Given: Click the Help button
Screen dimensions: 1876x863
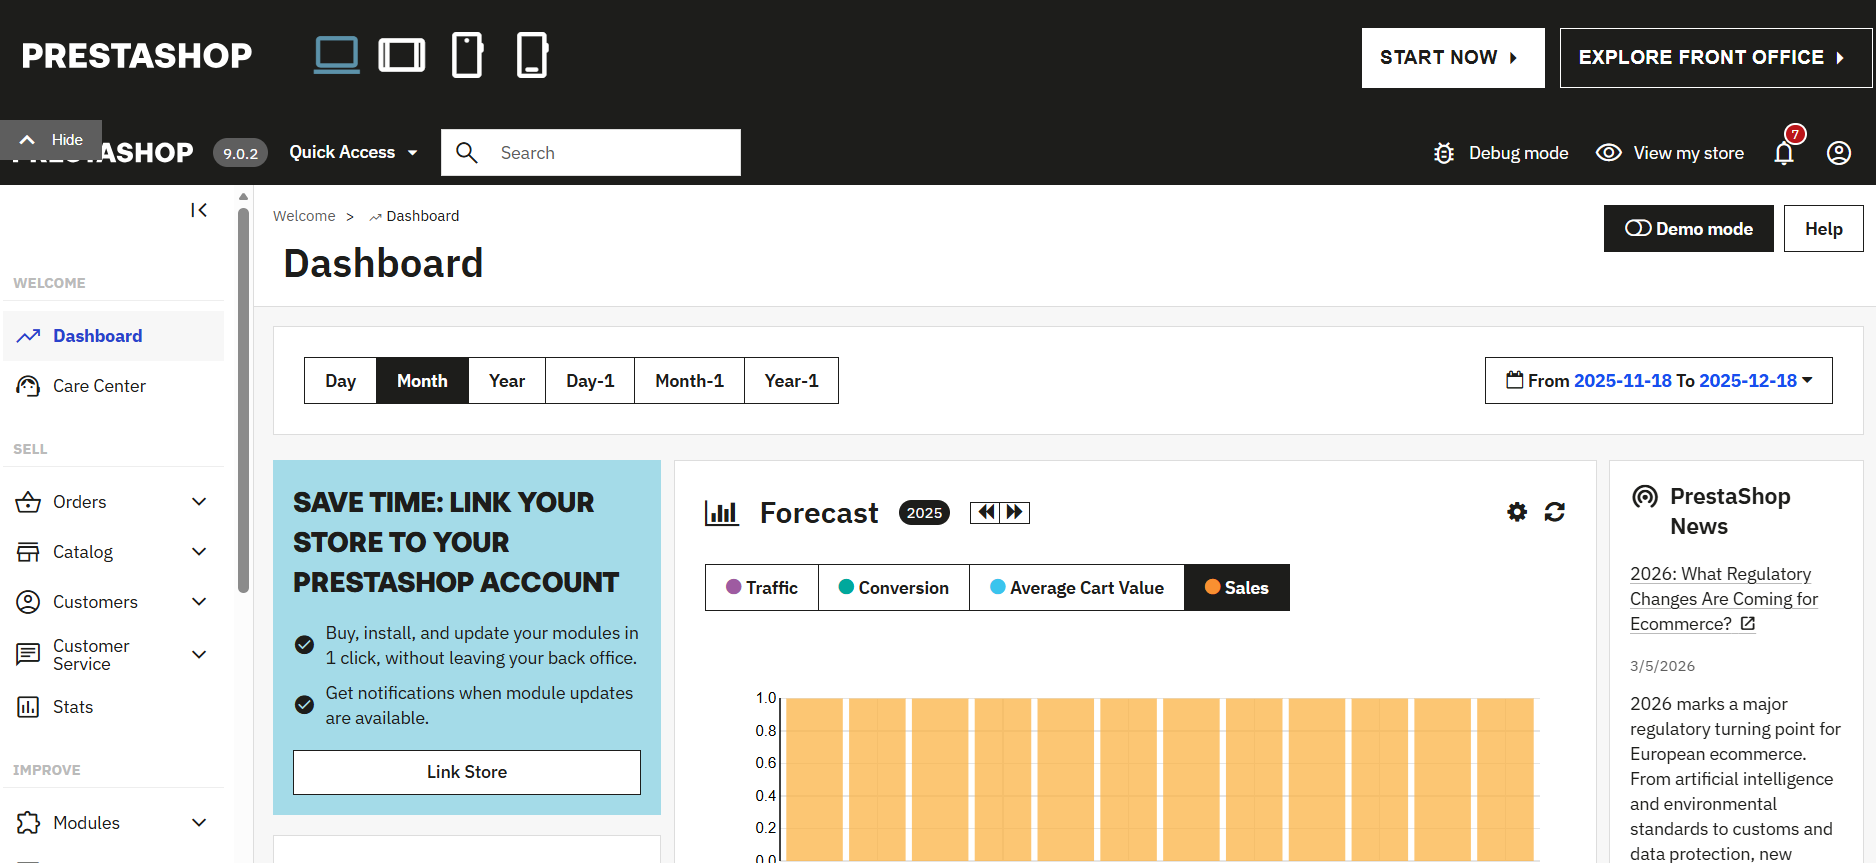Looking at the screenshot, I should pyautogui.click(x=1824, y=229).
